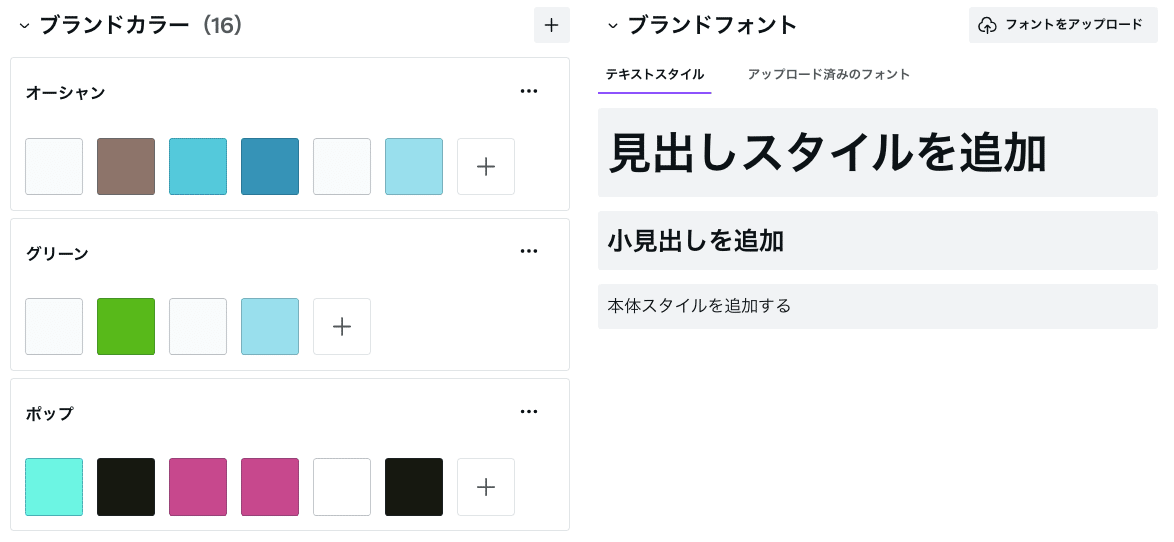Select the dark blue swatch in オーシャン

pyautogui.click(x=270, y=166)
